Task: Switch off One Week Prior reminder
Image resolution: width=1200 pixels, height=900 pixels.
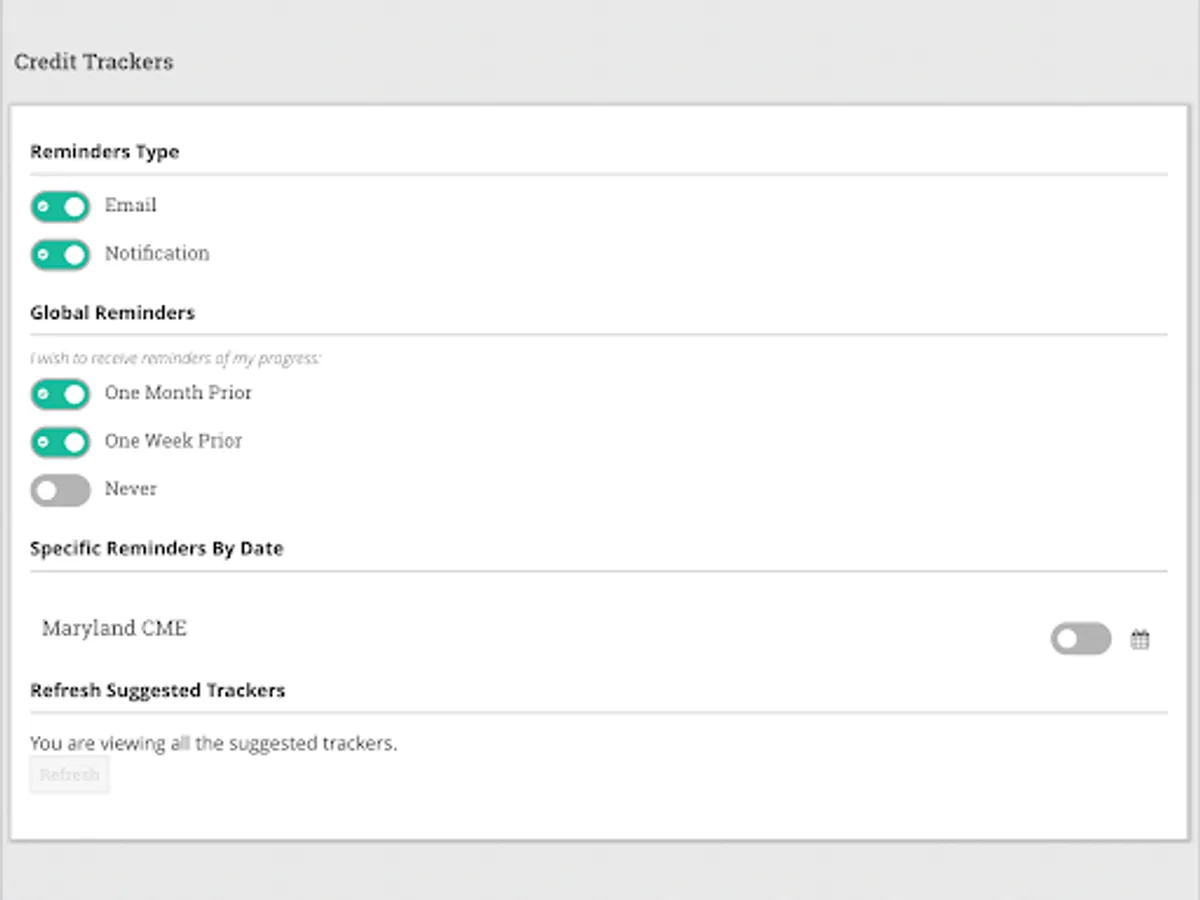Action: tap(60, 442)
